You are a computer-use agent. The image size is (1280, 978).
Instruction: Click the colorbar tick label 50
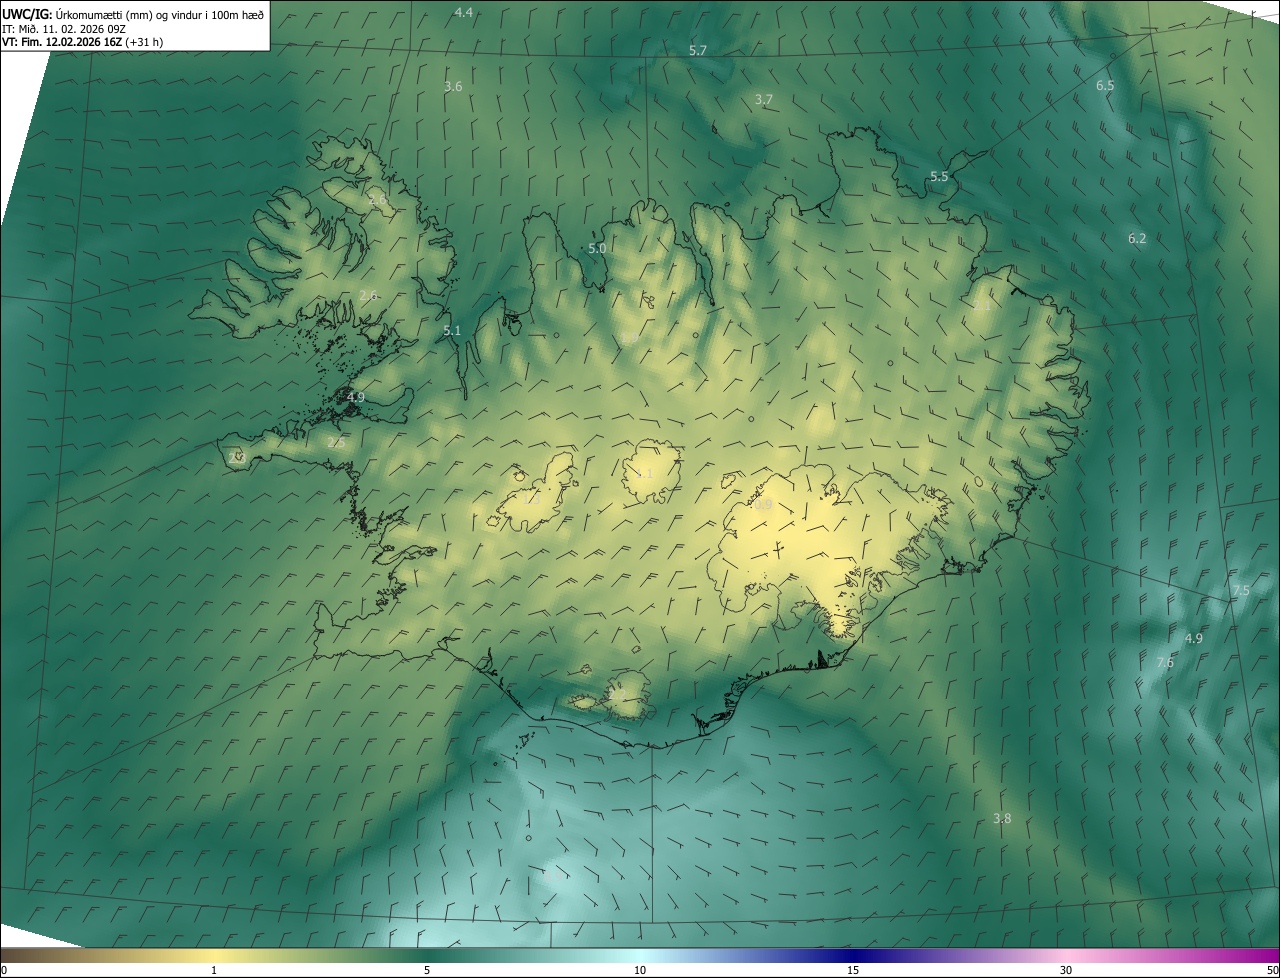click(1272, 971)
